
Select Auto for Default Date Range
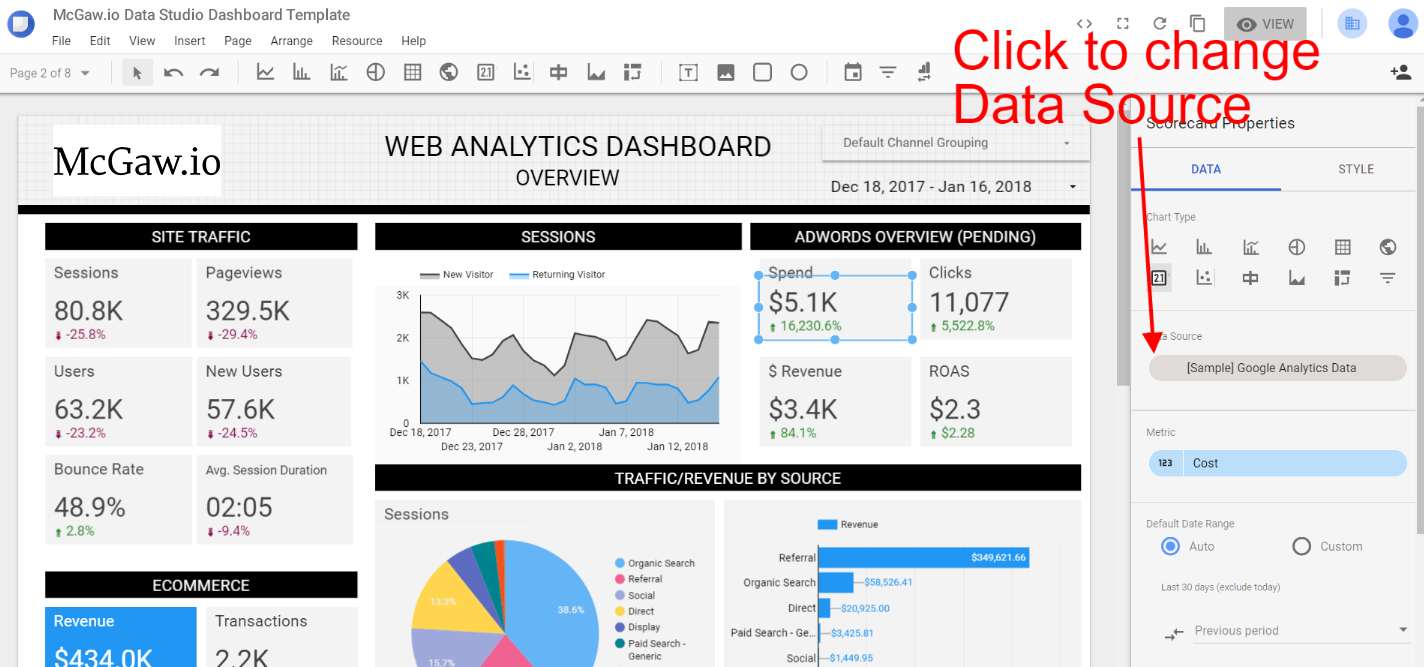pyautogui.click(x=1170, y=546)
